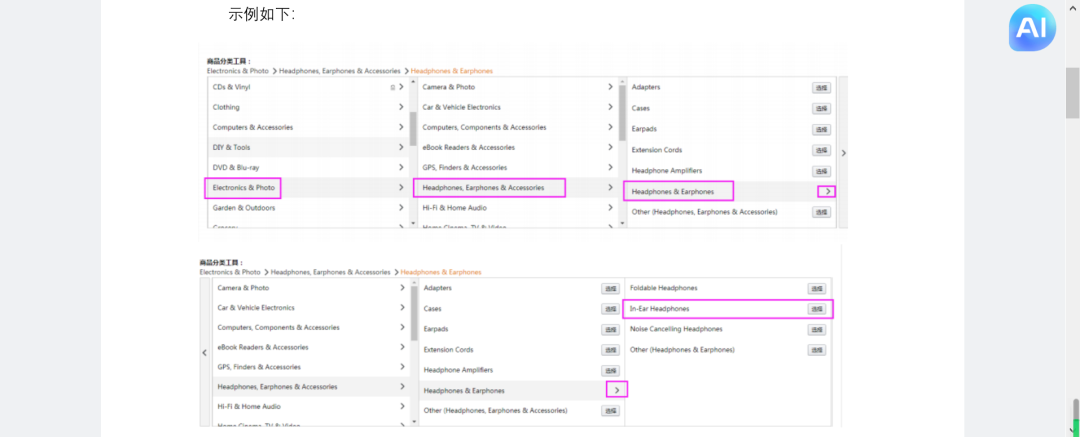Screen dimensions: 1080x437
Task: Click 选择 next to Noise Cancelling Headphones
Action: coord(816,330)
